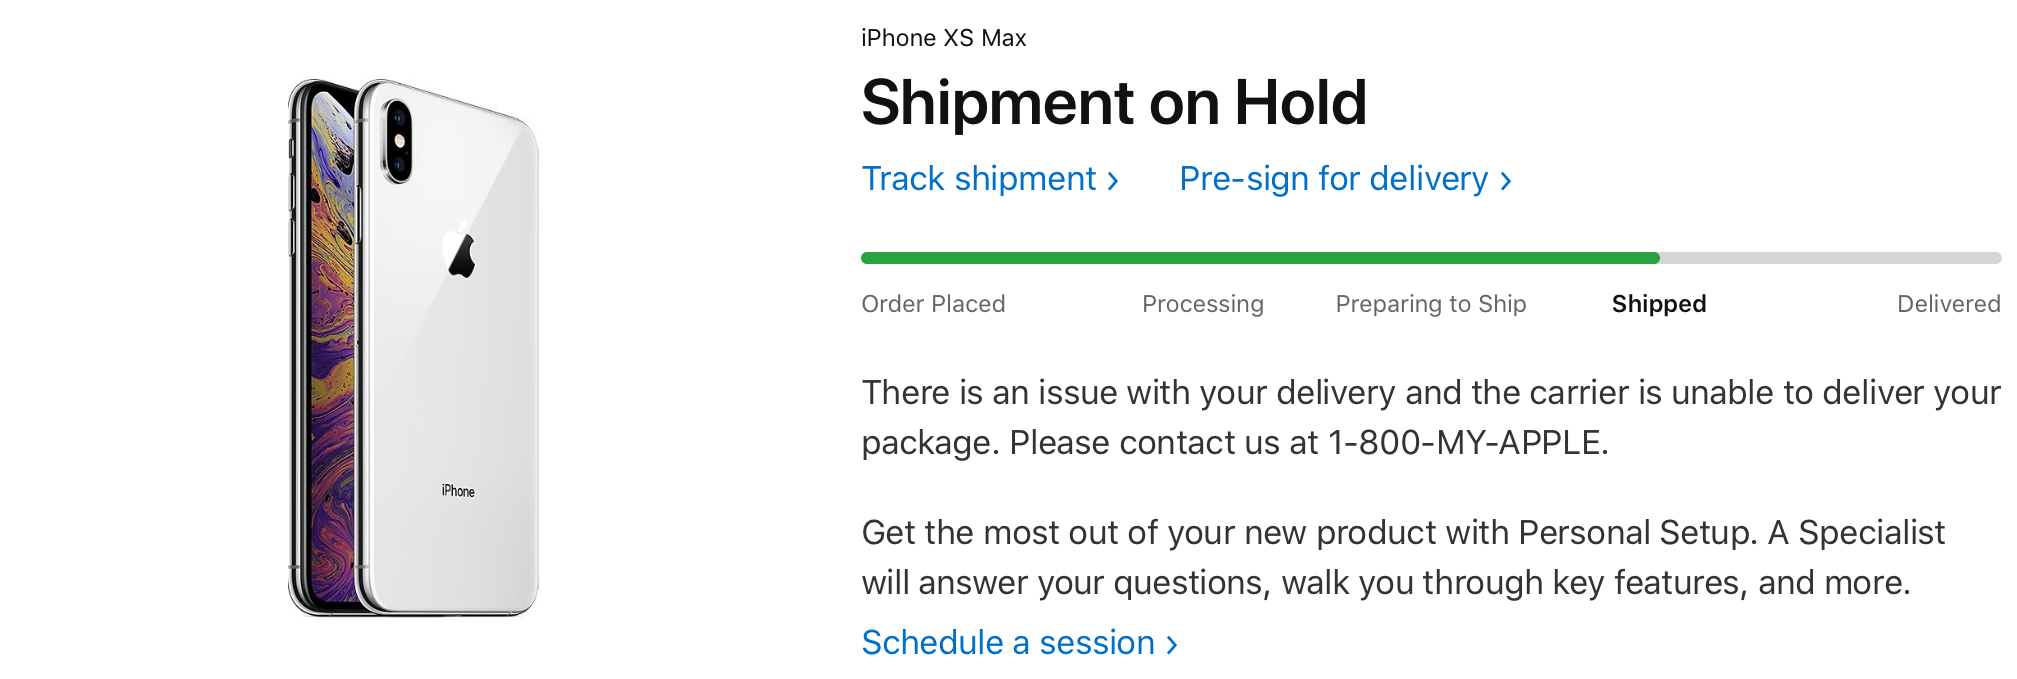Click the 1-800-MY-APPLE phone number
This screenshot has height=679, width=2017.
pos(1464,443)
